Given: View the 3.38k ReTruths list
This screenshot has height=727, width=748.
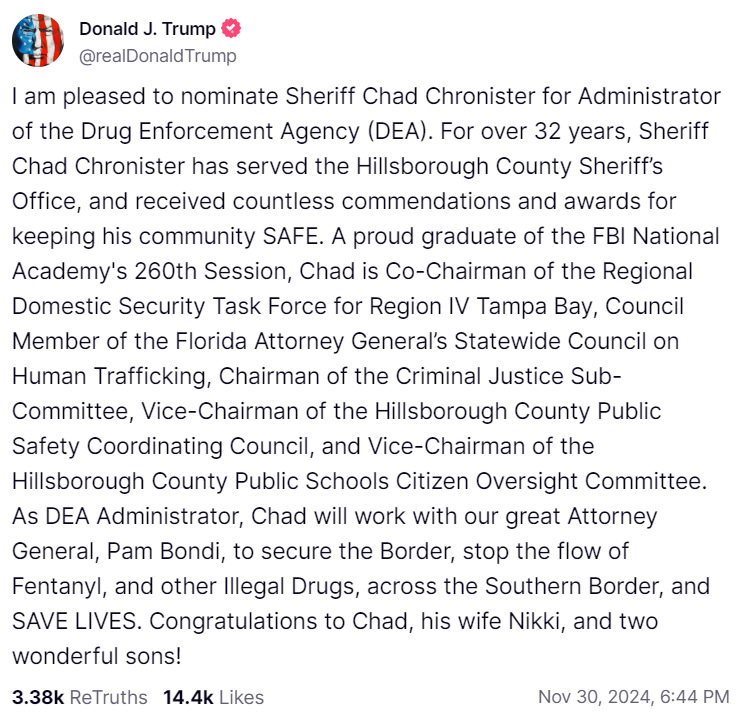Looking at the screenshot, I should [x=79, y=696].
